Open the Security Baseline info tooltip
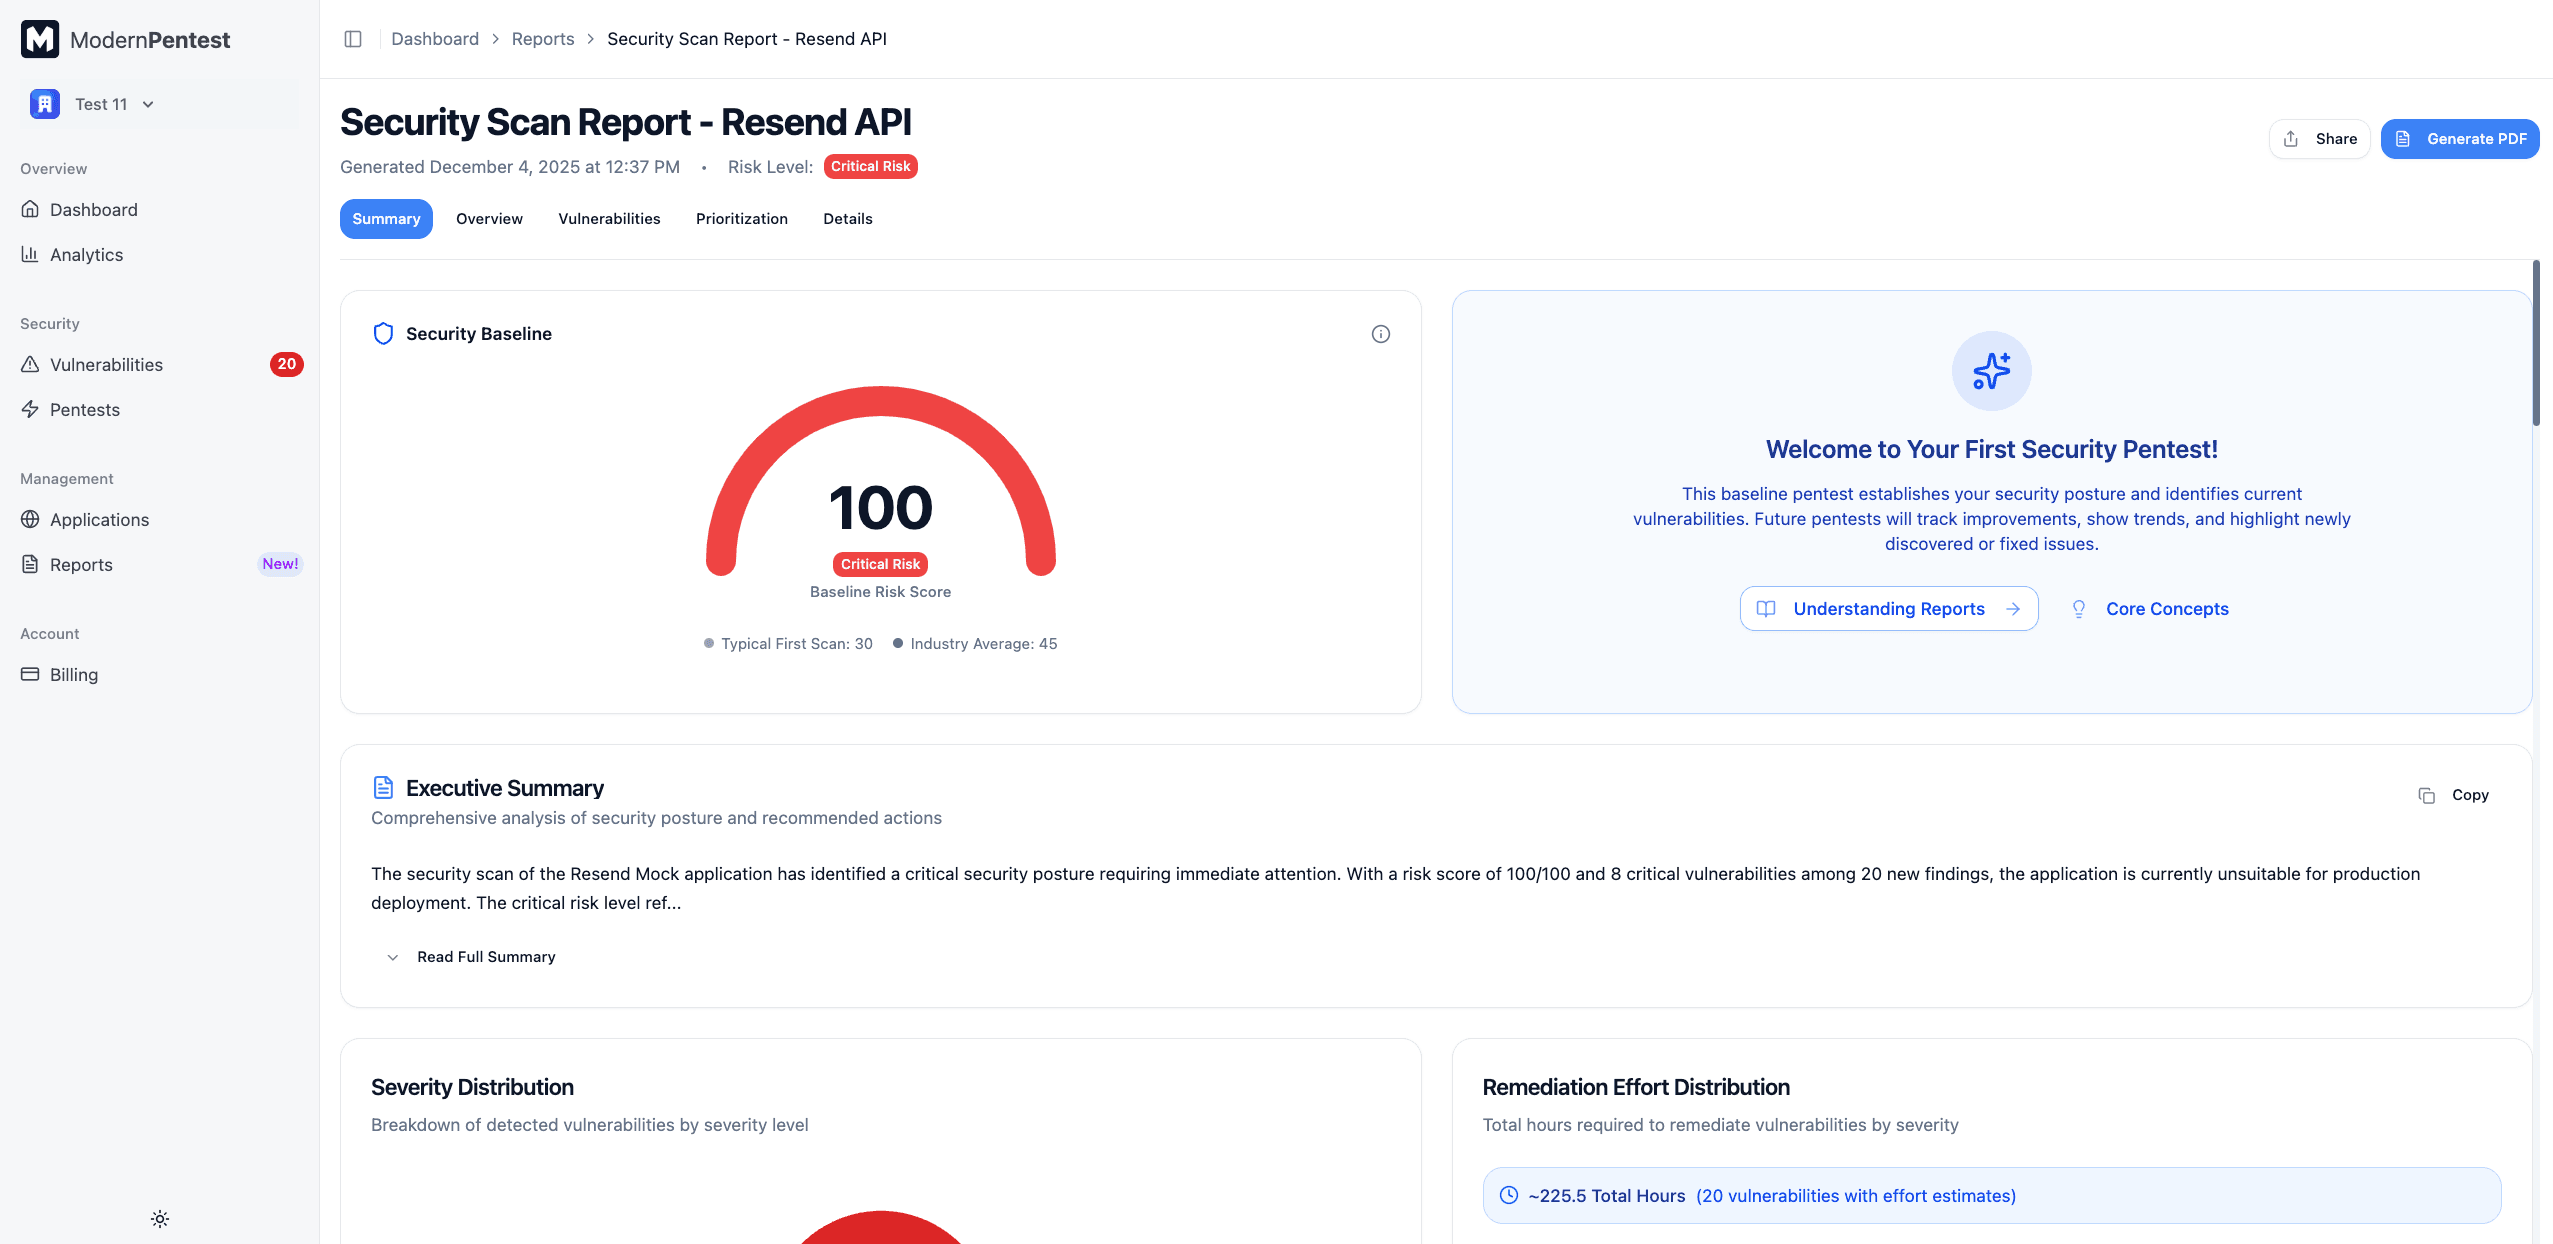Viewport: 2553px width, 1244px height. coord(1381,333)
